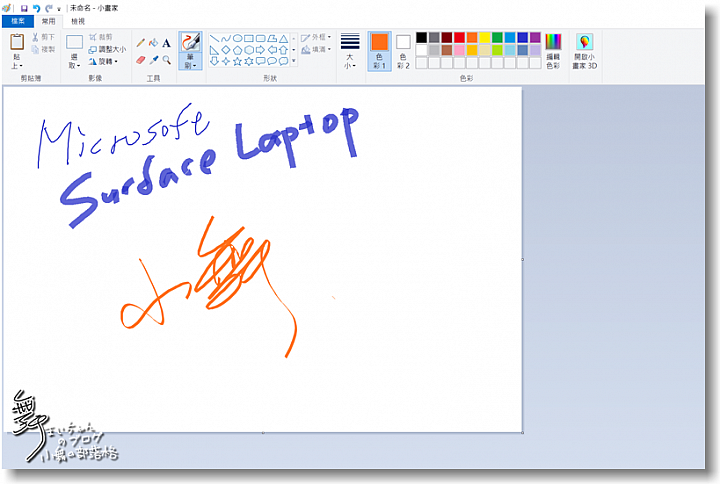The height and width of the screenshot is (484, 720).
Task: Click the Paste (貼上) clipboard icon
Action: coord(17,42)
